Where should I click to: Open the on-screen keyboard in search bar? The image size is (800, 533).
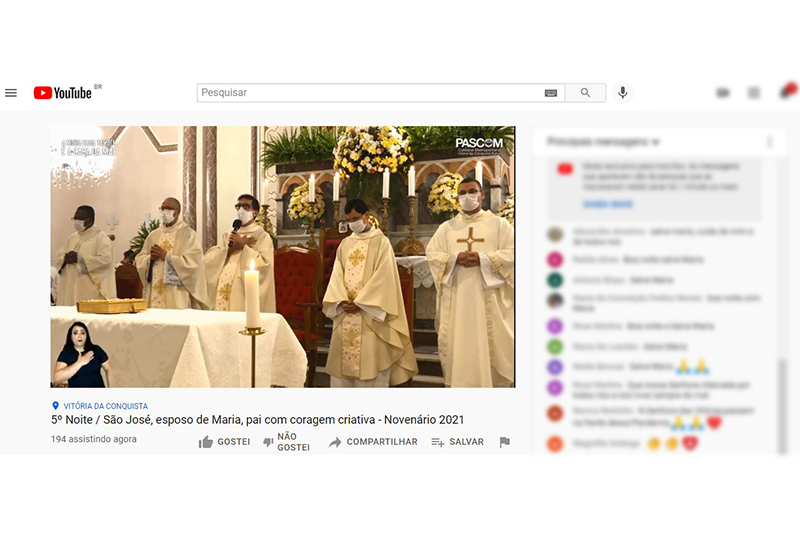coord(551,93)
